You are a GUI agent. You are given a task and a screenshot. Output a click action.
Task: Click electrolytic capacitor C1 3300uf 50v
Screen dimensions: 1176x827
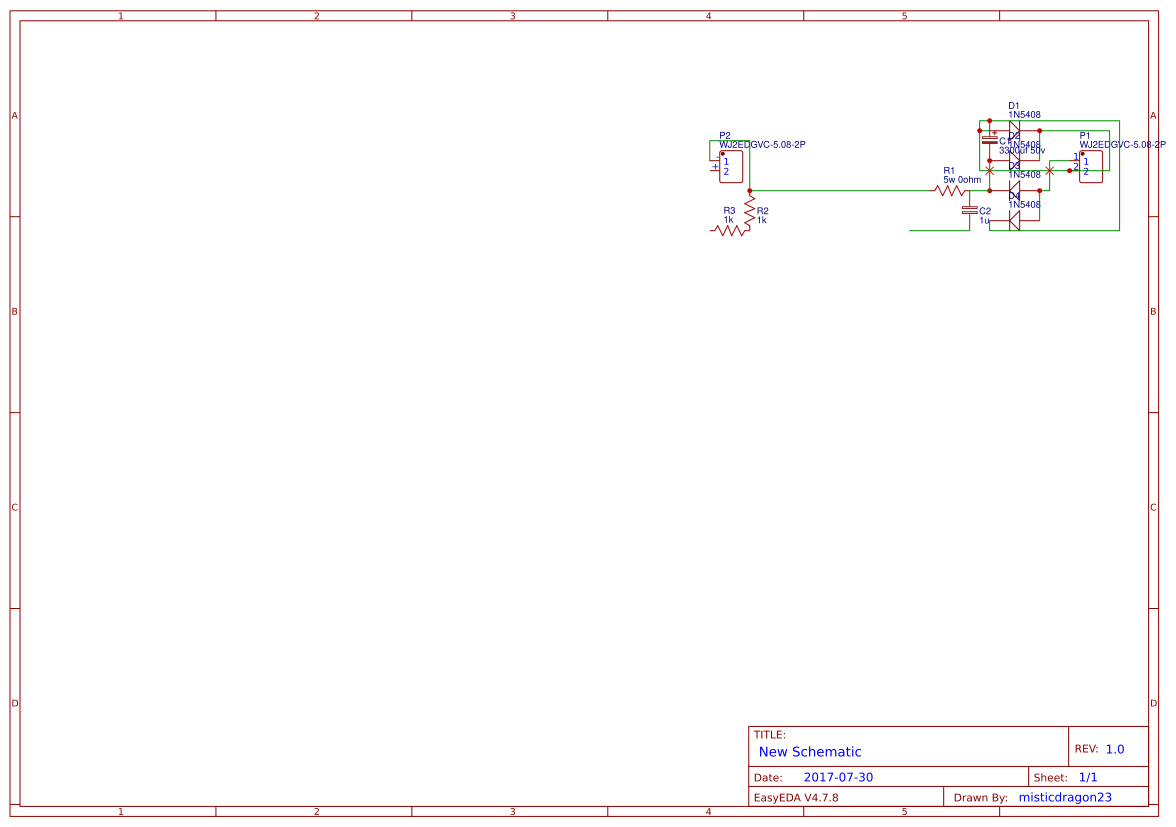point(990,139)
